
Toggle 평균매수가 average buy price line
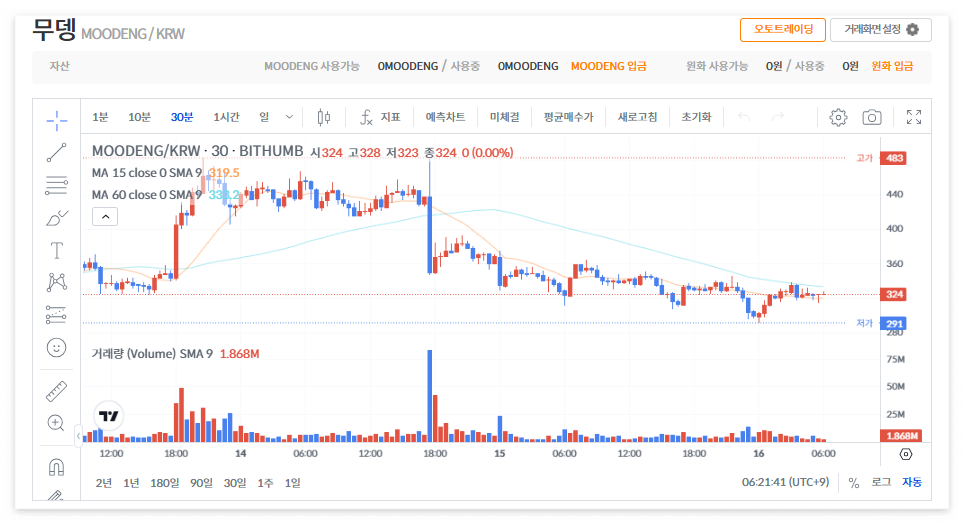tap(569, 117)
